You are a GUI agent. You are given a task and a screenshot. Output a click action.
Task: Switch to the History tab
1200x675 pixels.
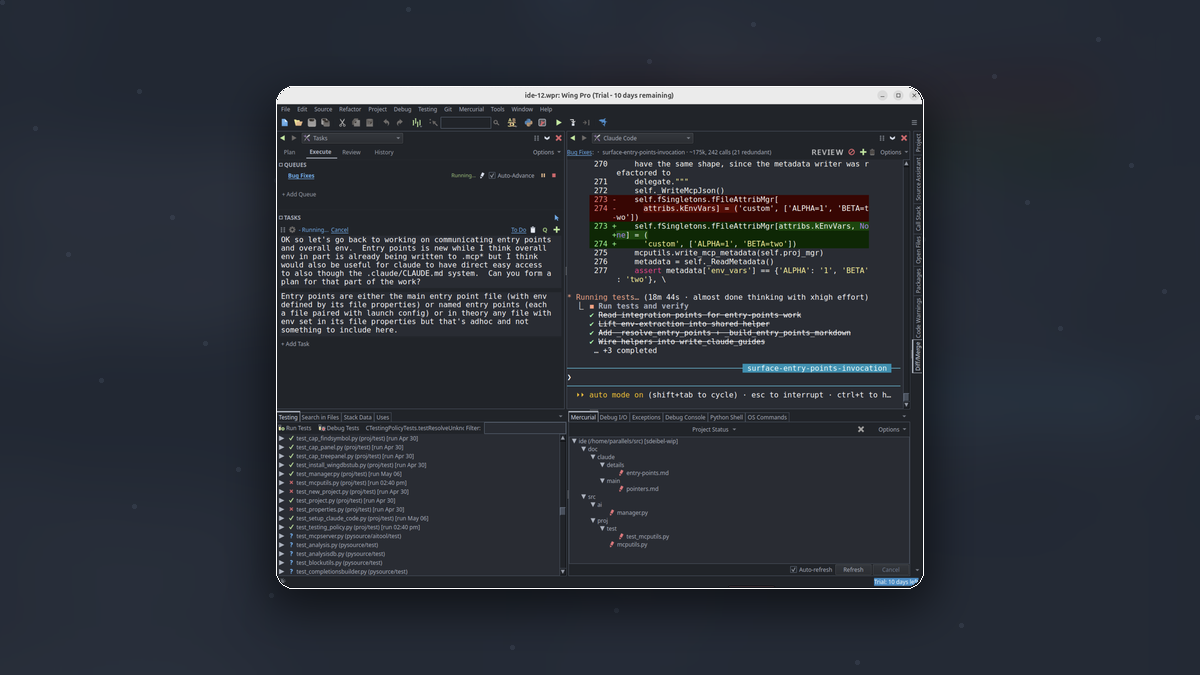[384, 152]
